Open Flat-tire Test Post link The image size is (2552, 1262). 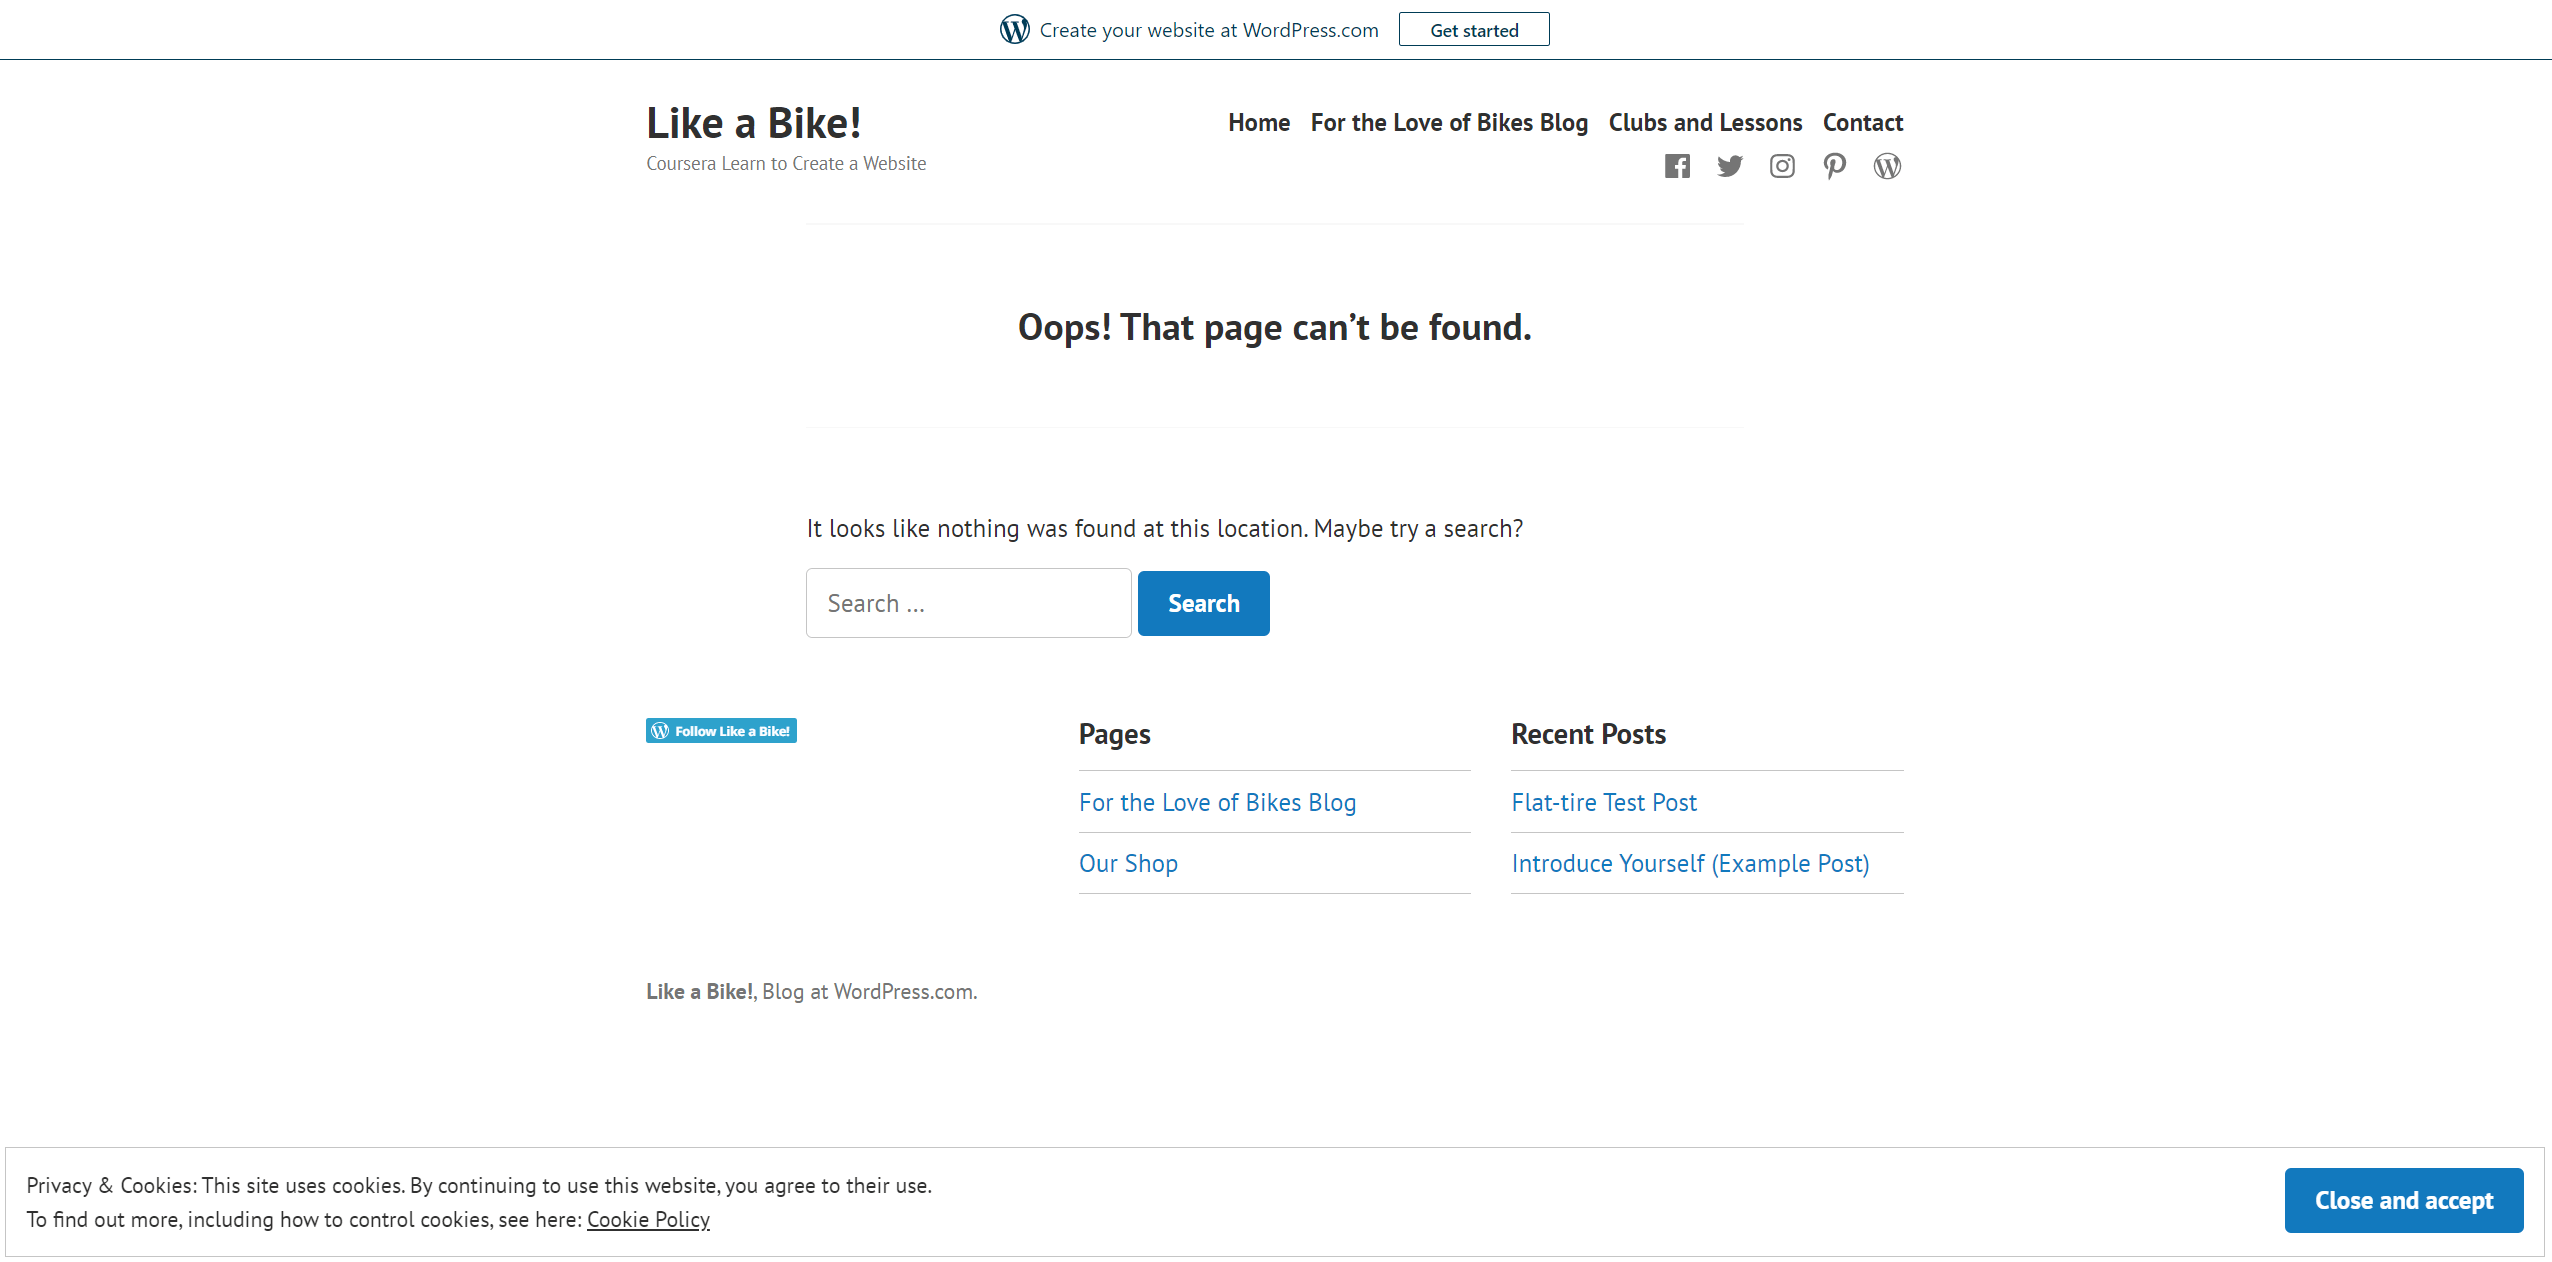pos(1604,802)
